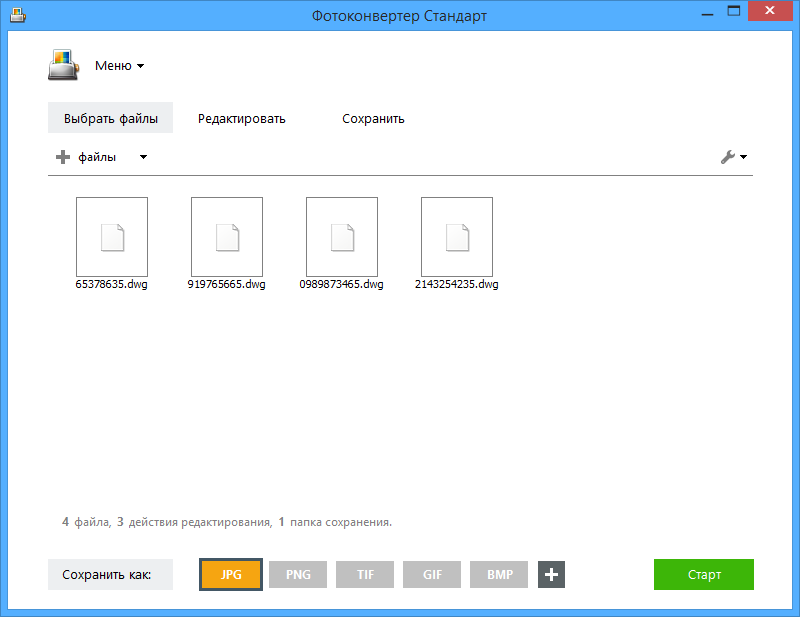Screen dimensions: 800x617
Task: Minimize the Фотоконвертер window
Action: [707, 13]
